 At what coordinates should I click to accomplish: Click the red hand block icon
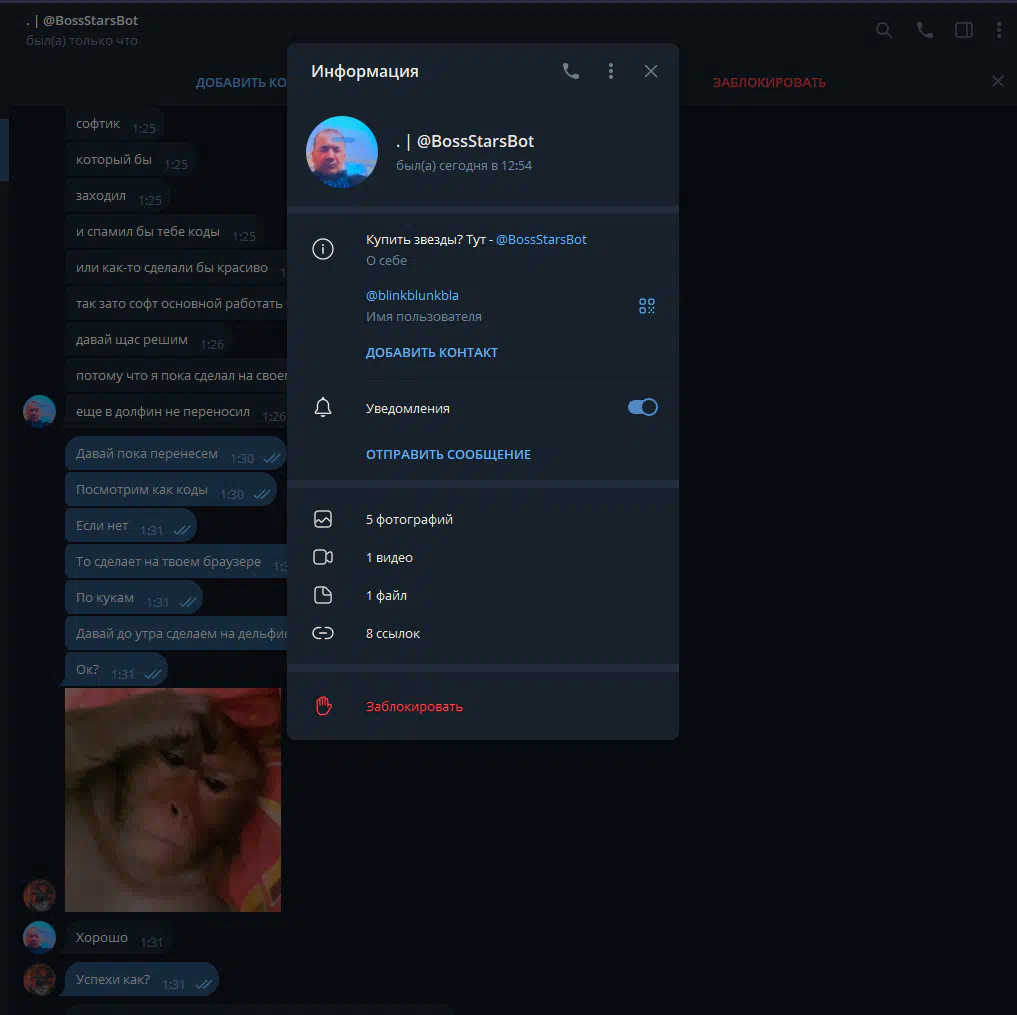(324, 706)
